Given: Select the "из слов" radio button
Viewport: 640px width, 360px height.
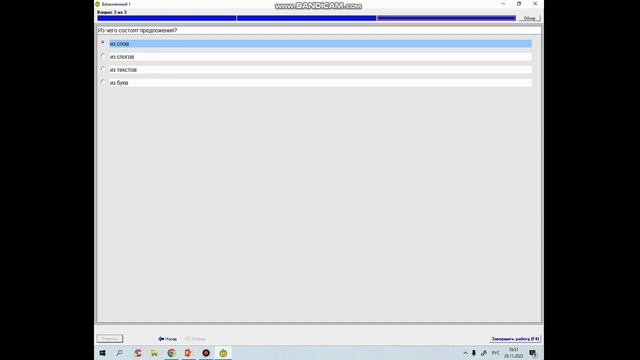Looking at the screenshot, I should tap(103, 42).
